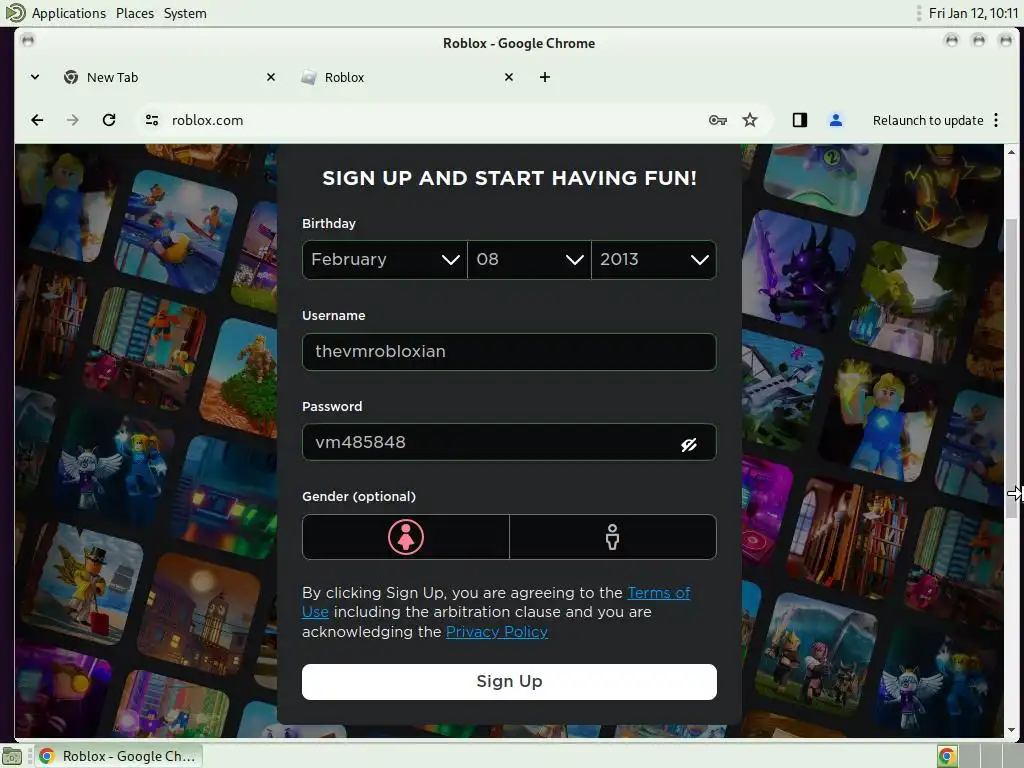The width and height of the screenshot is (1024, 768).
Task: Open the saved password key icon
Action: pyautogui.click(x=718, y=120)
